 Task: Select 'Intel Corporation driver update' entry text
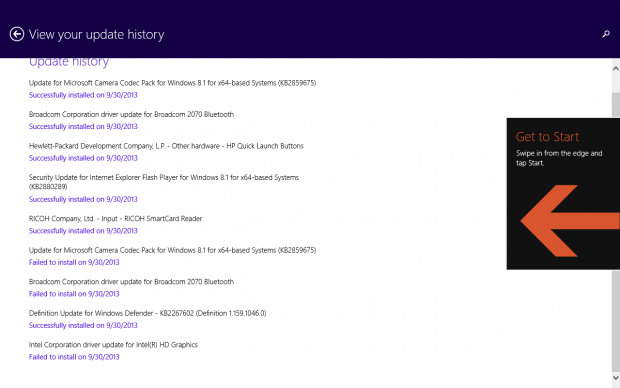pos(113,345)
